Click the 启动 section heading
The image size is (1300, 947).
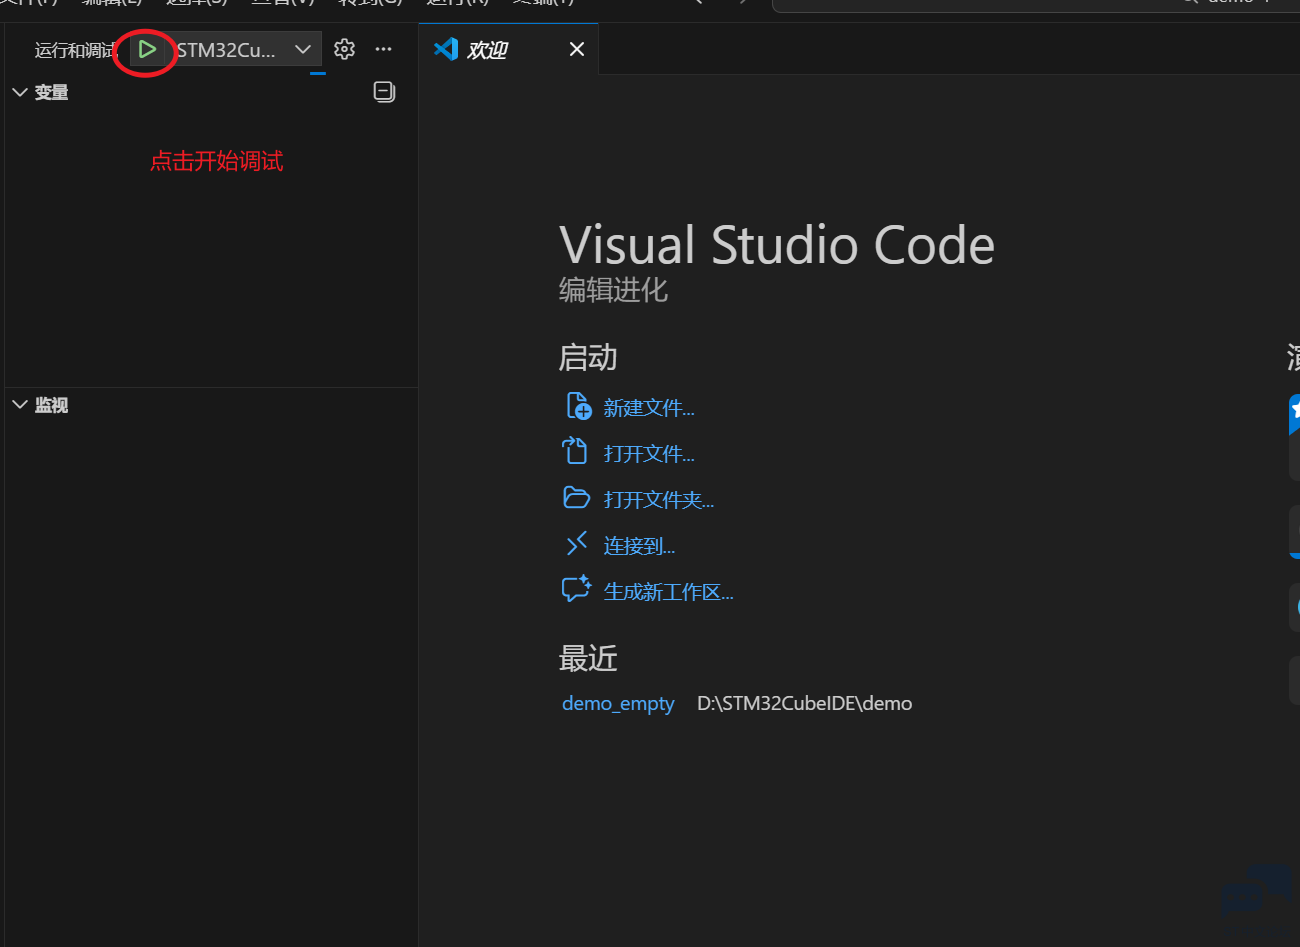tap(588, 358)
